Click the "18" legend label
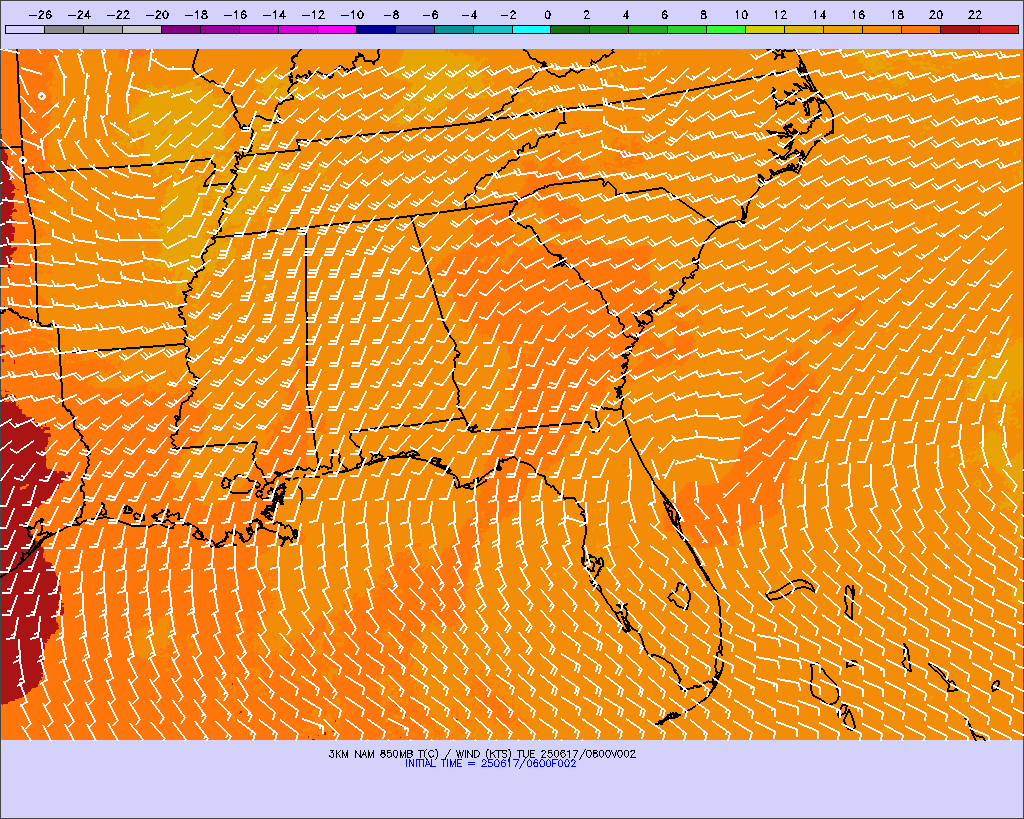The width and height of the screenshot is (1024, 819). pyautogui.click(x=897, y=14)
